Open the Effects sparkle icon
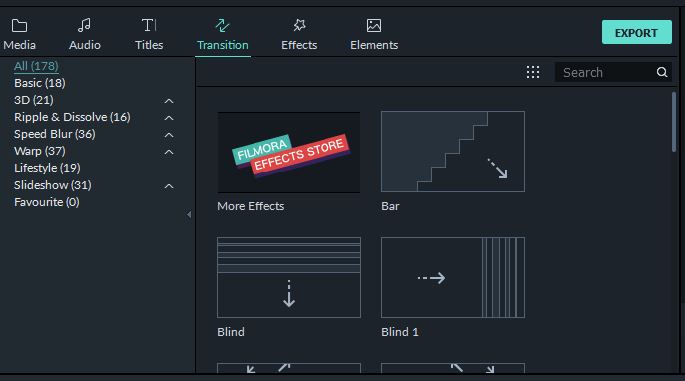Viewport: 685px width, 381px height. (x=299, y=25)
